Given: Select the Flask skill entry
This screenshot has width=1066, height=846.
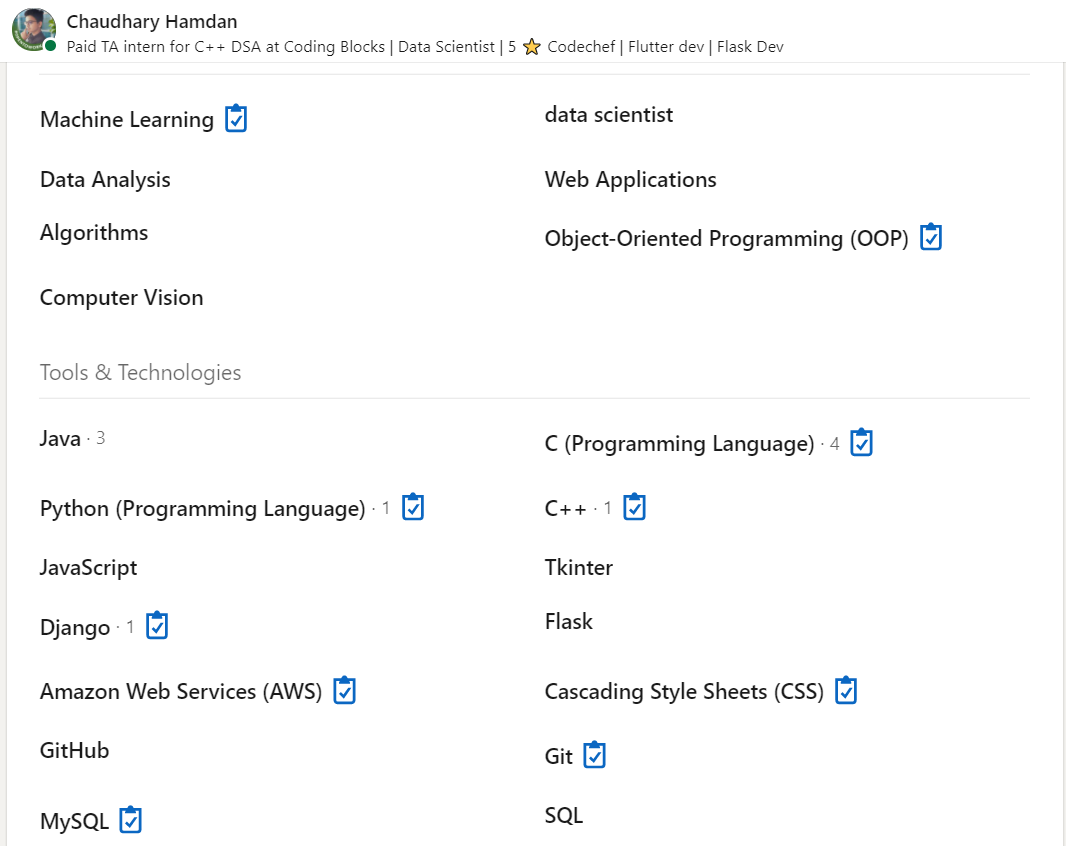Looking at the screenshot, I should (569, 621).
